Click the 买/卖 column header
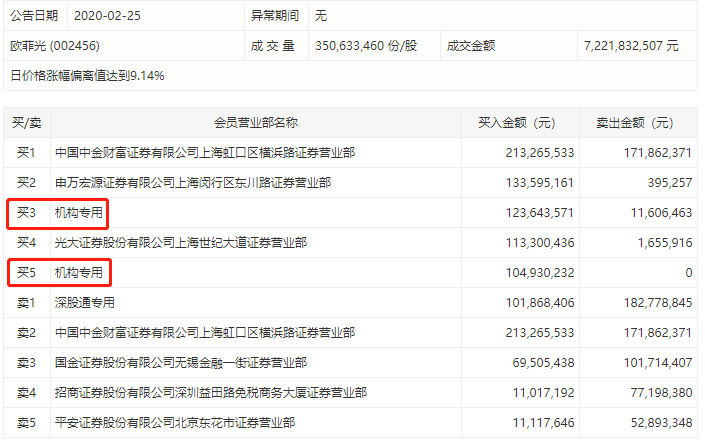The height and width of the screenshot is (441, 705). tap(27, 123)
